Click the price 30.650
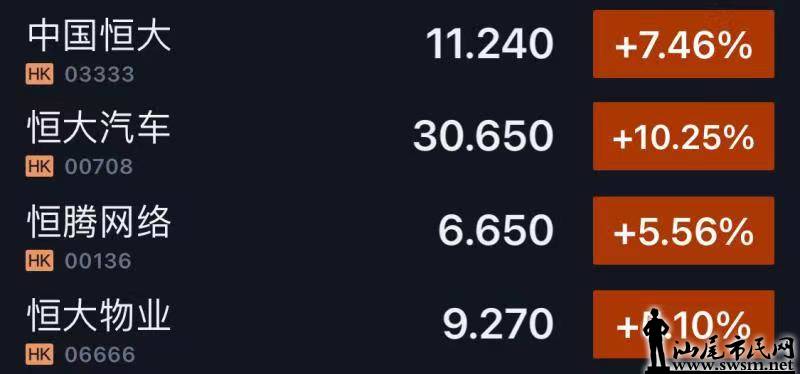800x374 pixels. click(x=483, y=136)
